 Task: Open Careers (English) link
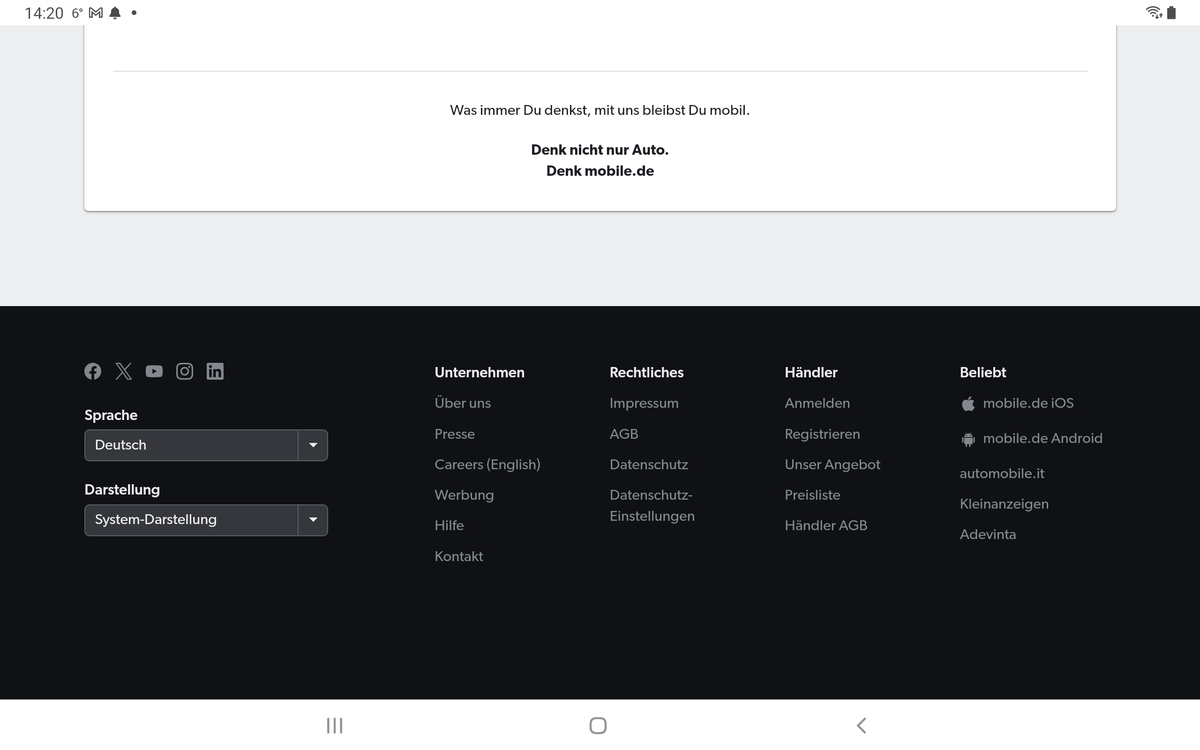[x=487, y=464]
